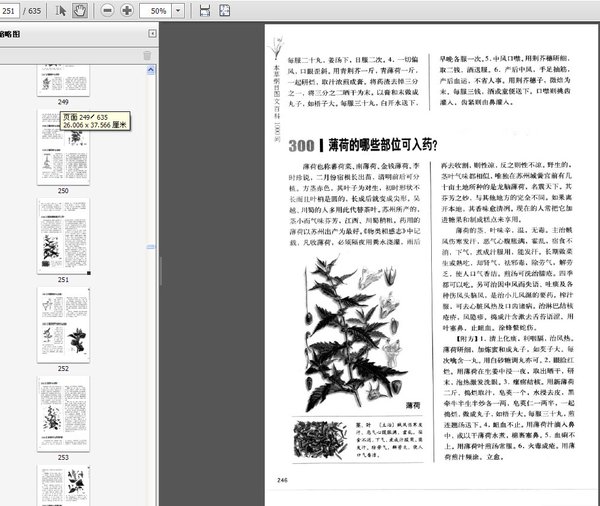Viewport: 600px width, 506px height.
Task: Click the 薄荷 caption under the illustration
Action: pyautogui.click(x=413, y=405)
